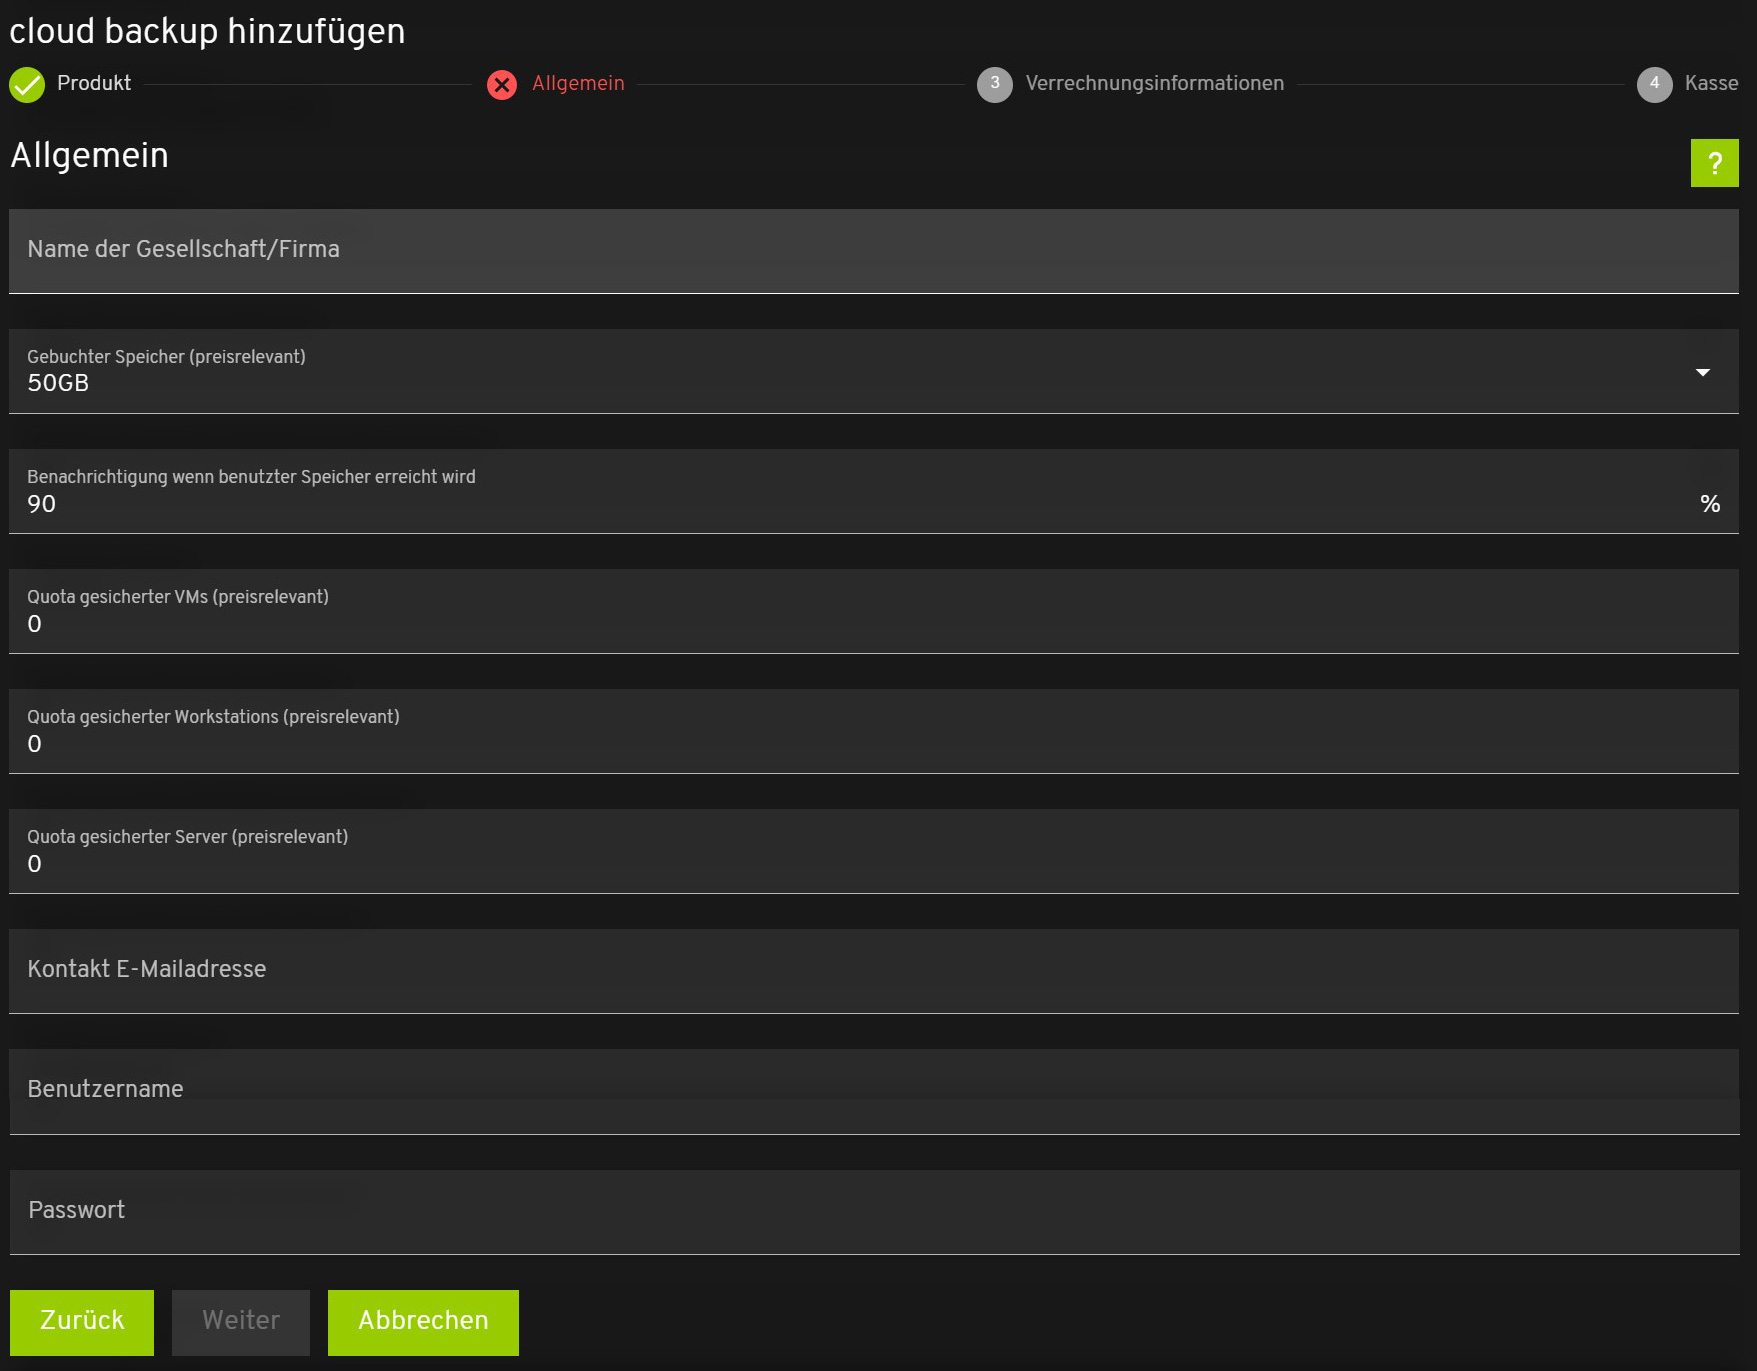
Task: Open the green help question mark icon
Action: coord(1714,163)
